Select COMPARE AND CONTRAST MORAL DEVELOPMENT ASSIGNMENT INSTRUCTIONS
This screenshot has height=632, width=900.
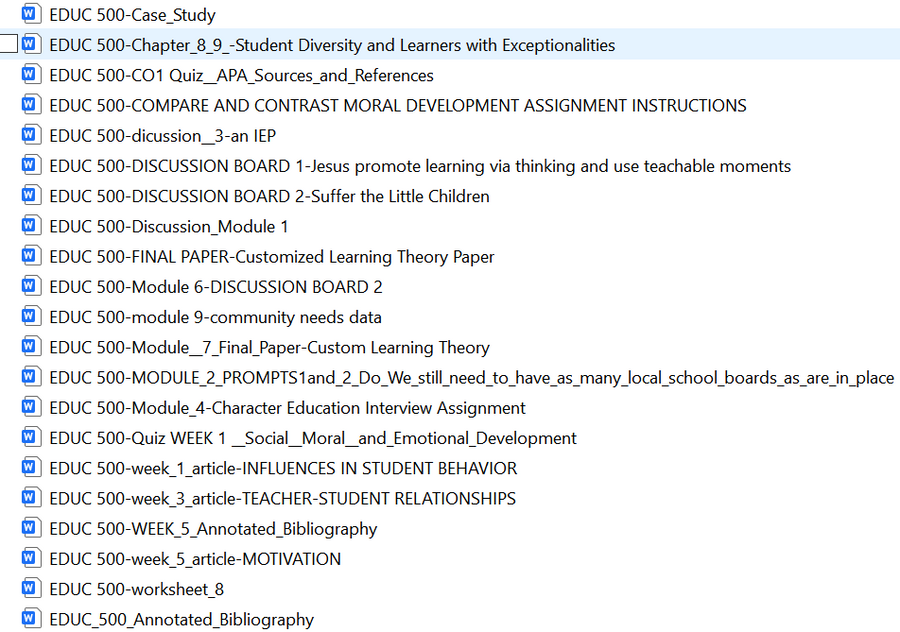398,106
